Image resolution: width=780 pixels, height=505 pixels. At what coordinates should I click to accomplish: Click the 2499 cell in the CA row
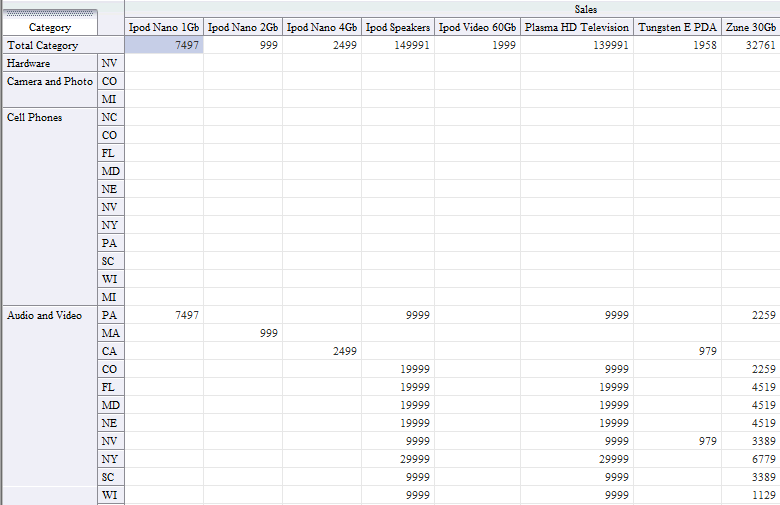(322, 351)
